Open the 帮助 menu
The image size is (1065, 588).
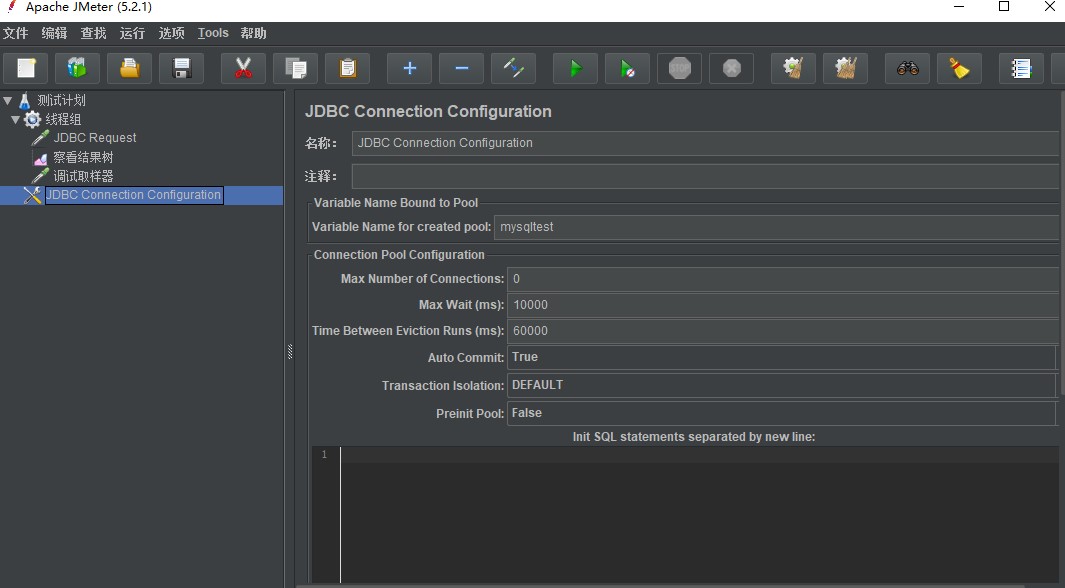253,33
